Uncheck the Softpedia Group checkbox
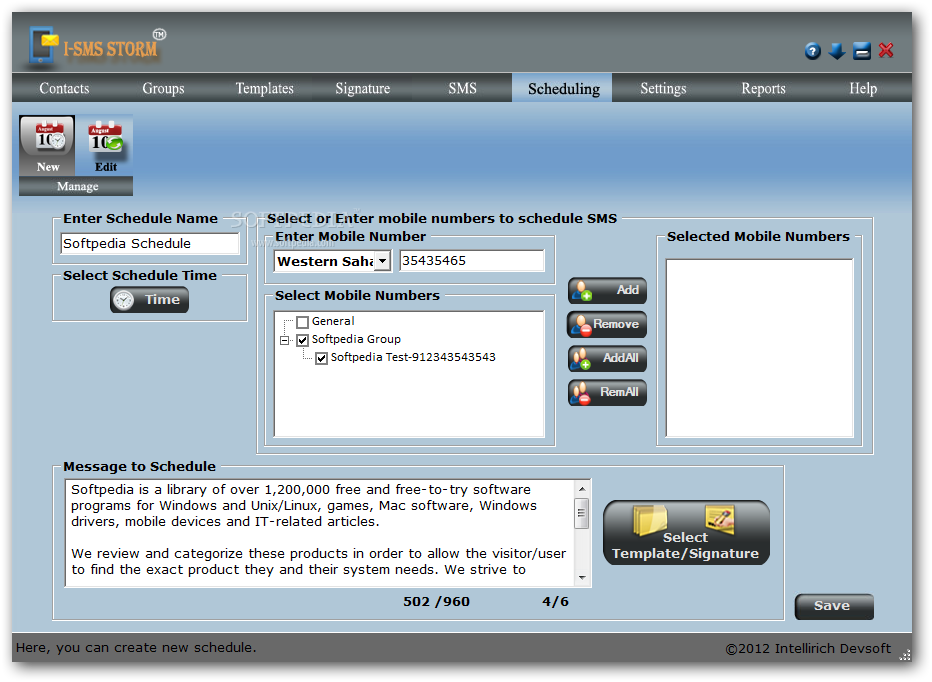The width and height of the screenshot is (932, 682). (x=303, y=340)
